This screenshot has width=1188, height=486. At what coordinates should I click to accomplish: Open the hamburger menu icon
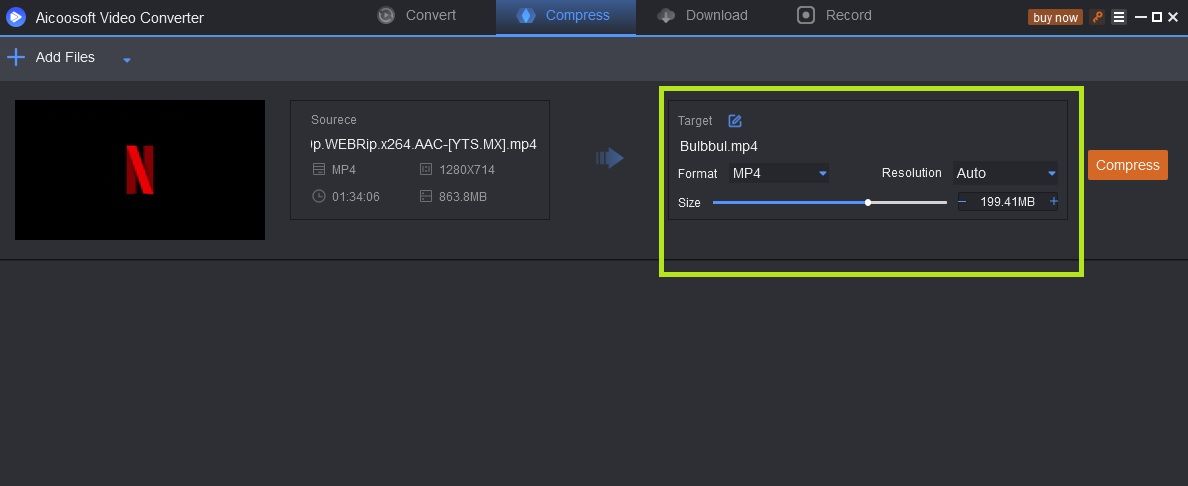[1119, 17]
